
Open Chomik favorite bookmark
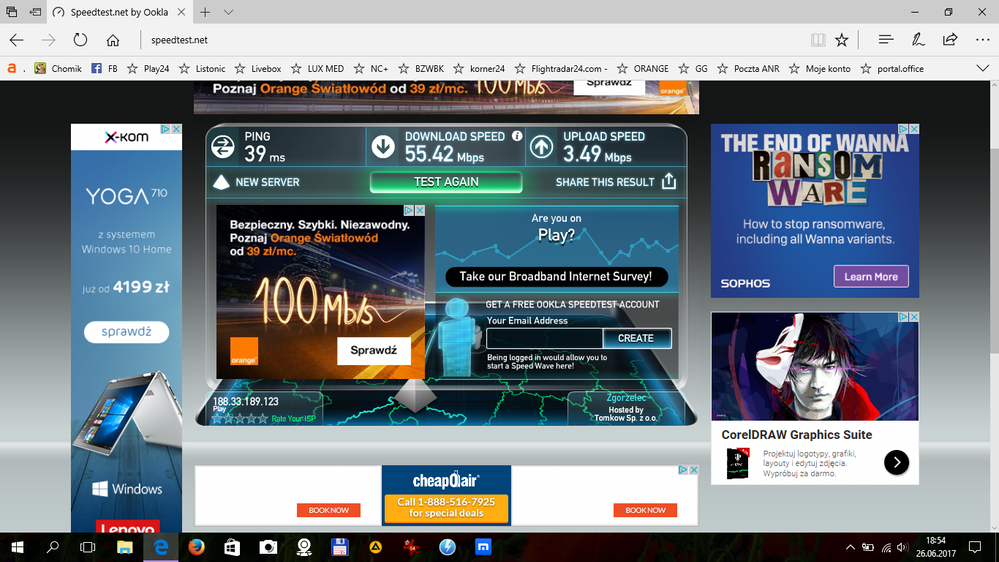[58, 68]
